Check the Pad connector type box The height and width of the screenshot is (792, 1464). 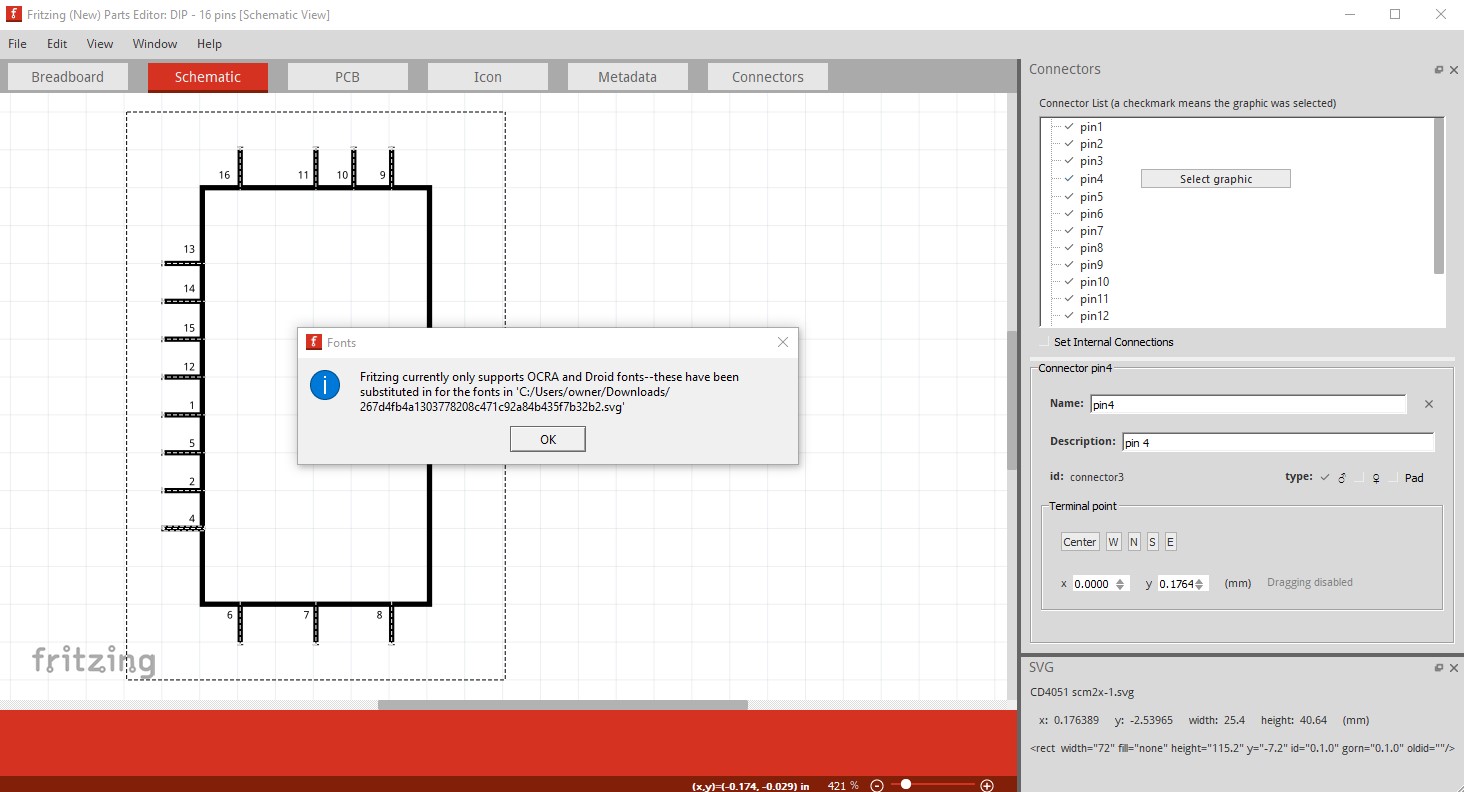tap(1394, 478)
